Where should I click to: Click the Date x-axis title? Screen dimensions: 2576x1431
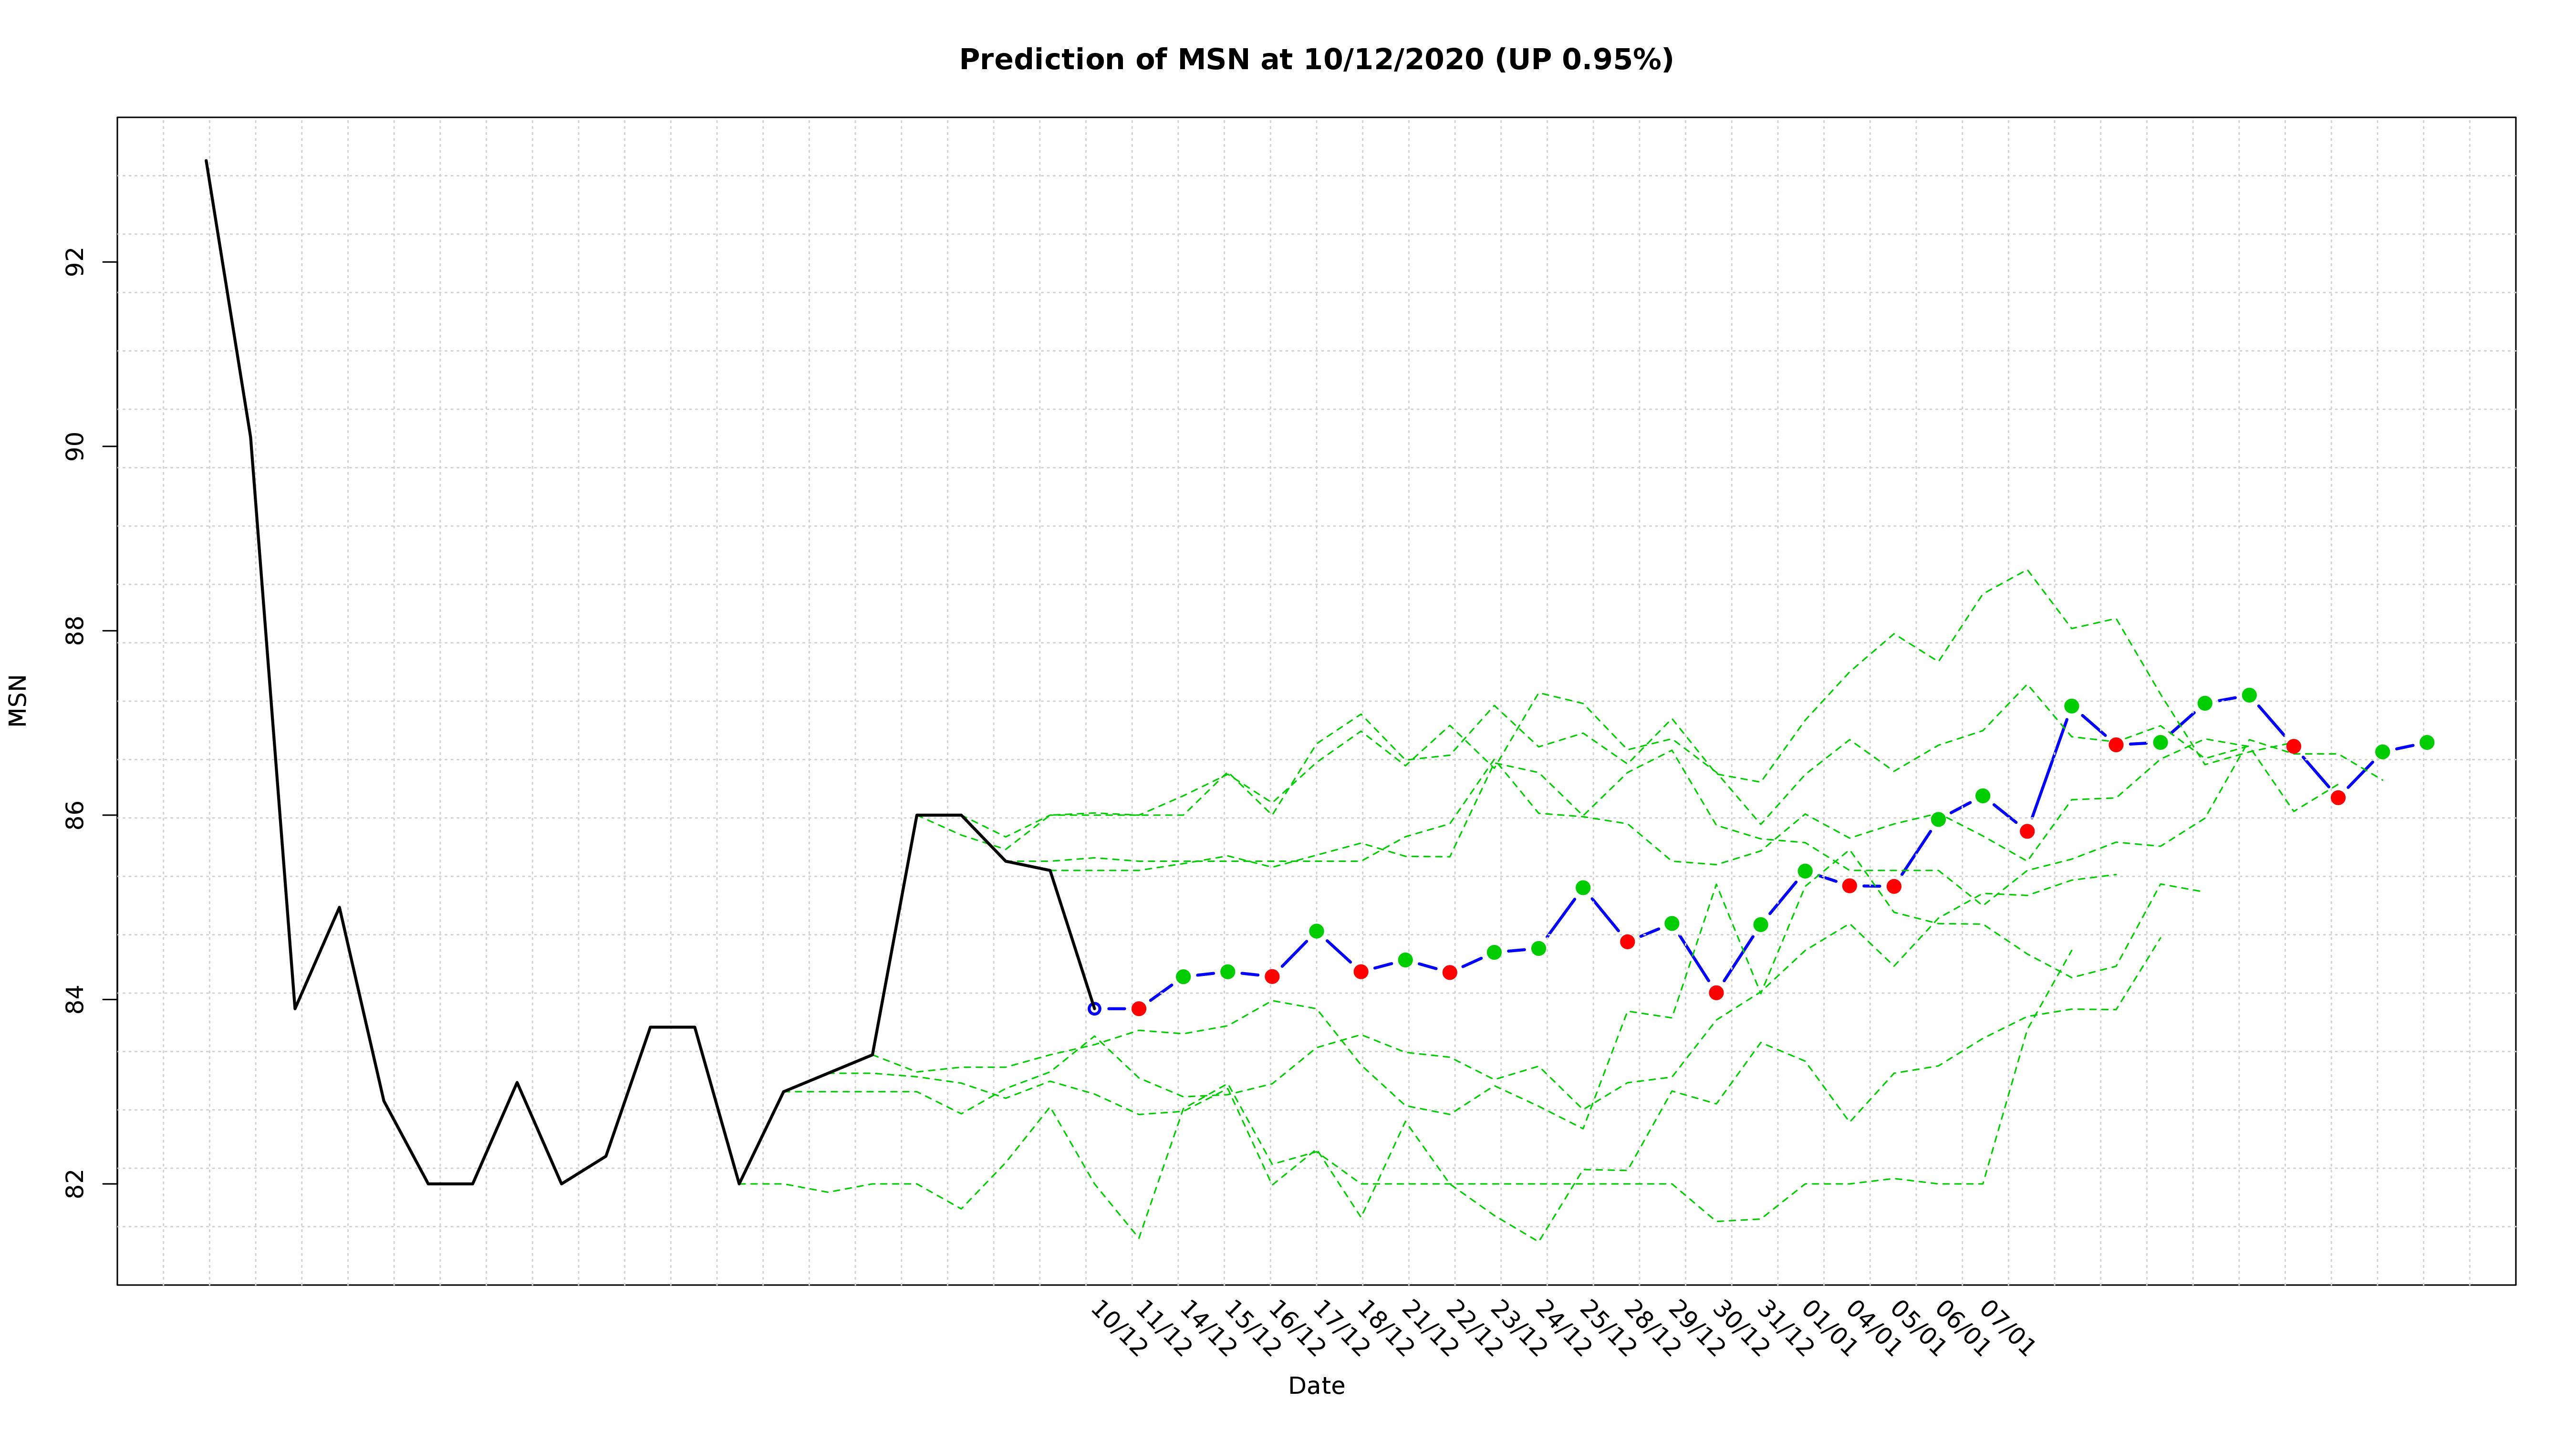pyautogui.click(x=1316, y=1386)
